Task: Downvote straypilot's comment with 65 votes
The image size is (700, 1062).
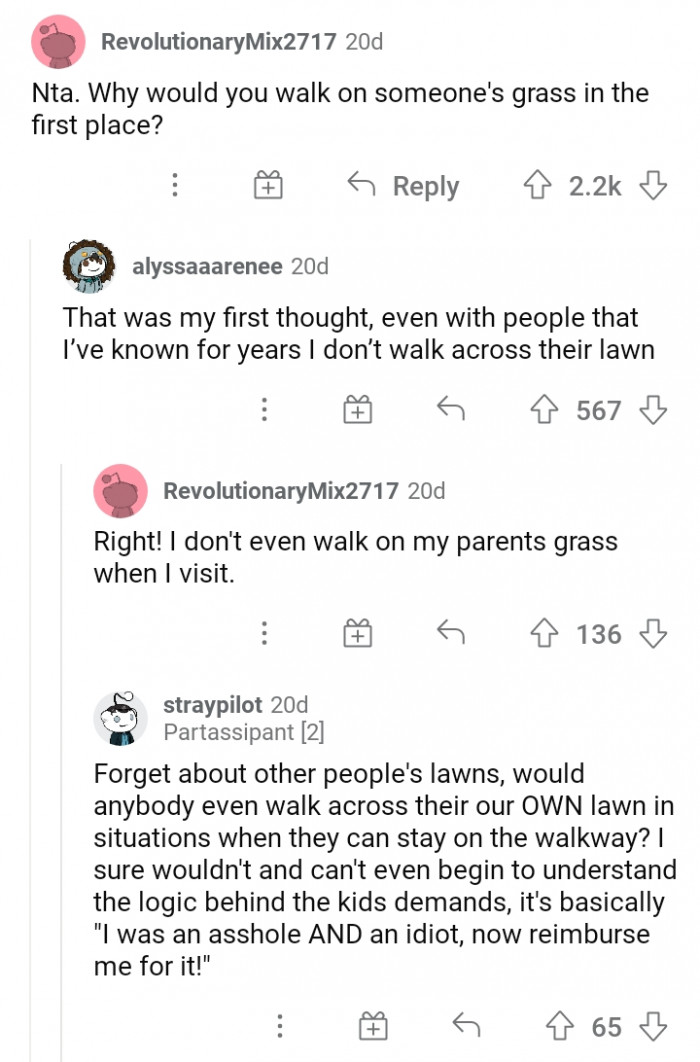Action: (652, 1026)
